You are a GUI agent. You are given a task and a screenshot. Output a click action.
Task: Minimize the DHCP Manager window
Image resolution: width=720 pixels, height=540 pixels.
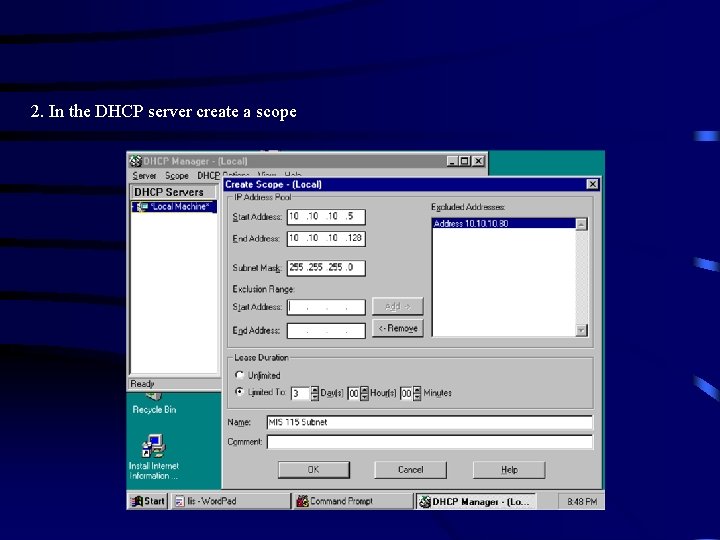coord(453,161)
